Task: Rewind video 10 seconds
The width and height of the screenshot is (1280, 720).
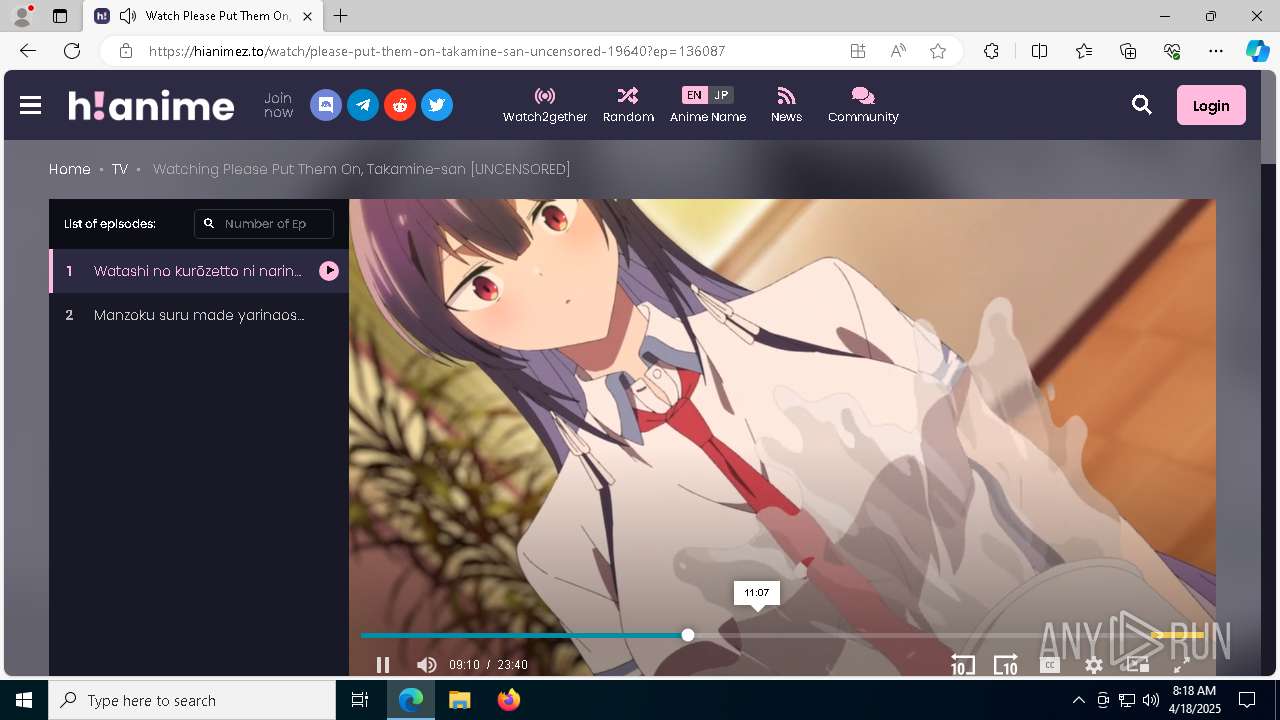Action: 962,665
